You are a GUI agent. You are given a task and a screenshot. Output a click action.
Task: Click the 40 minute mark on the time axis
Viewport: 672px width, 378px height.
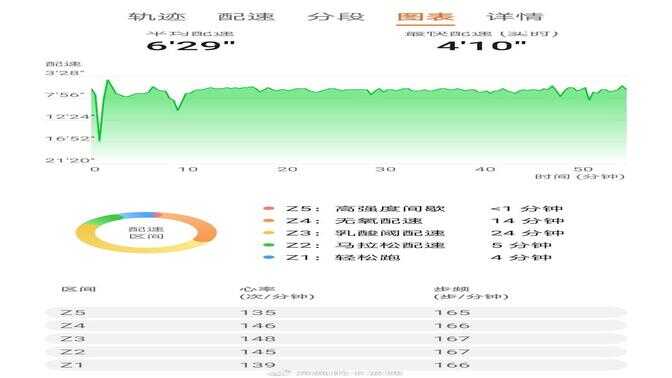click(x=486, y=169)
